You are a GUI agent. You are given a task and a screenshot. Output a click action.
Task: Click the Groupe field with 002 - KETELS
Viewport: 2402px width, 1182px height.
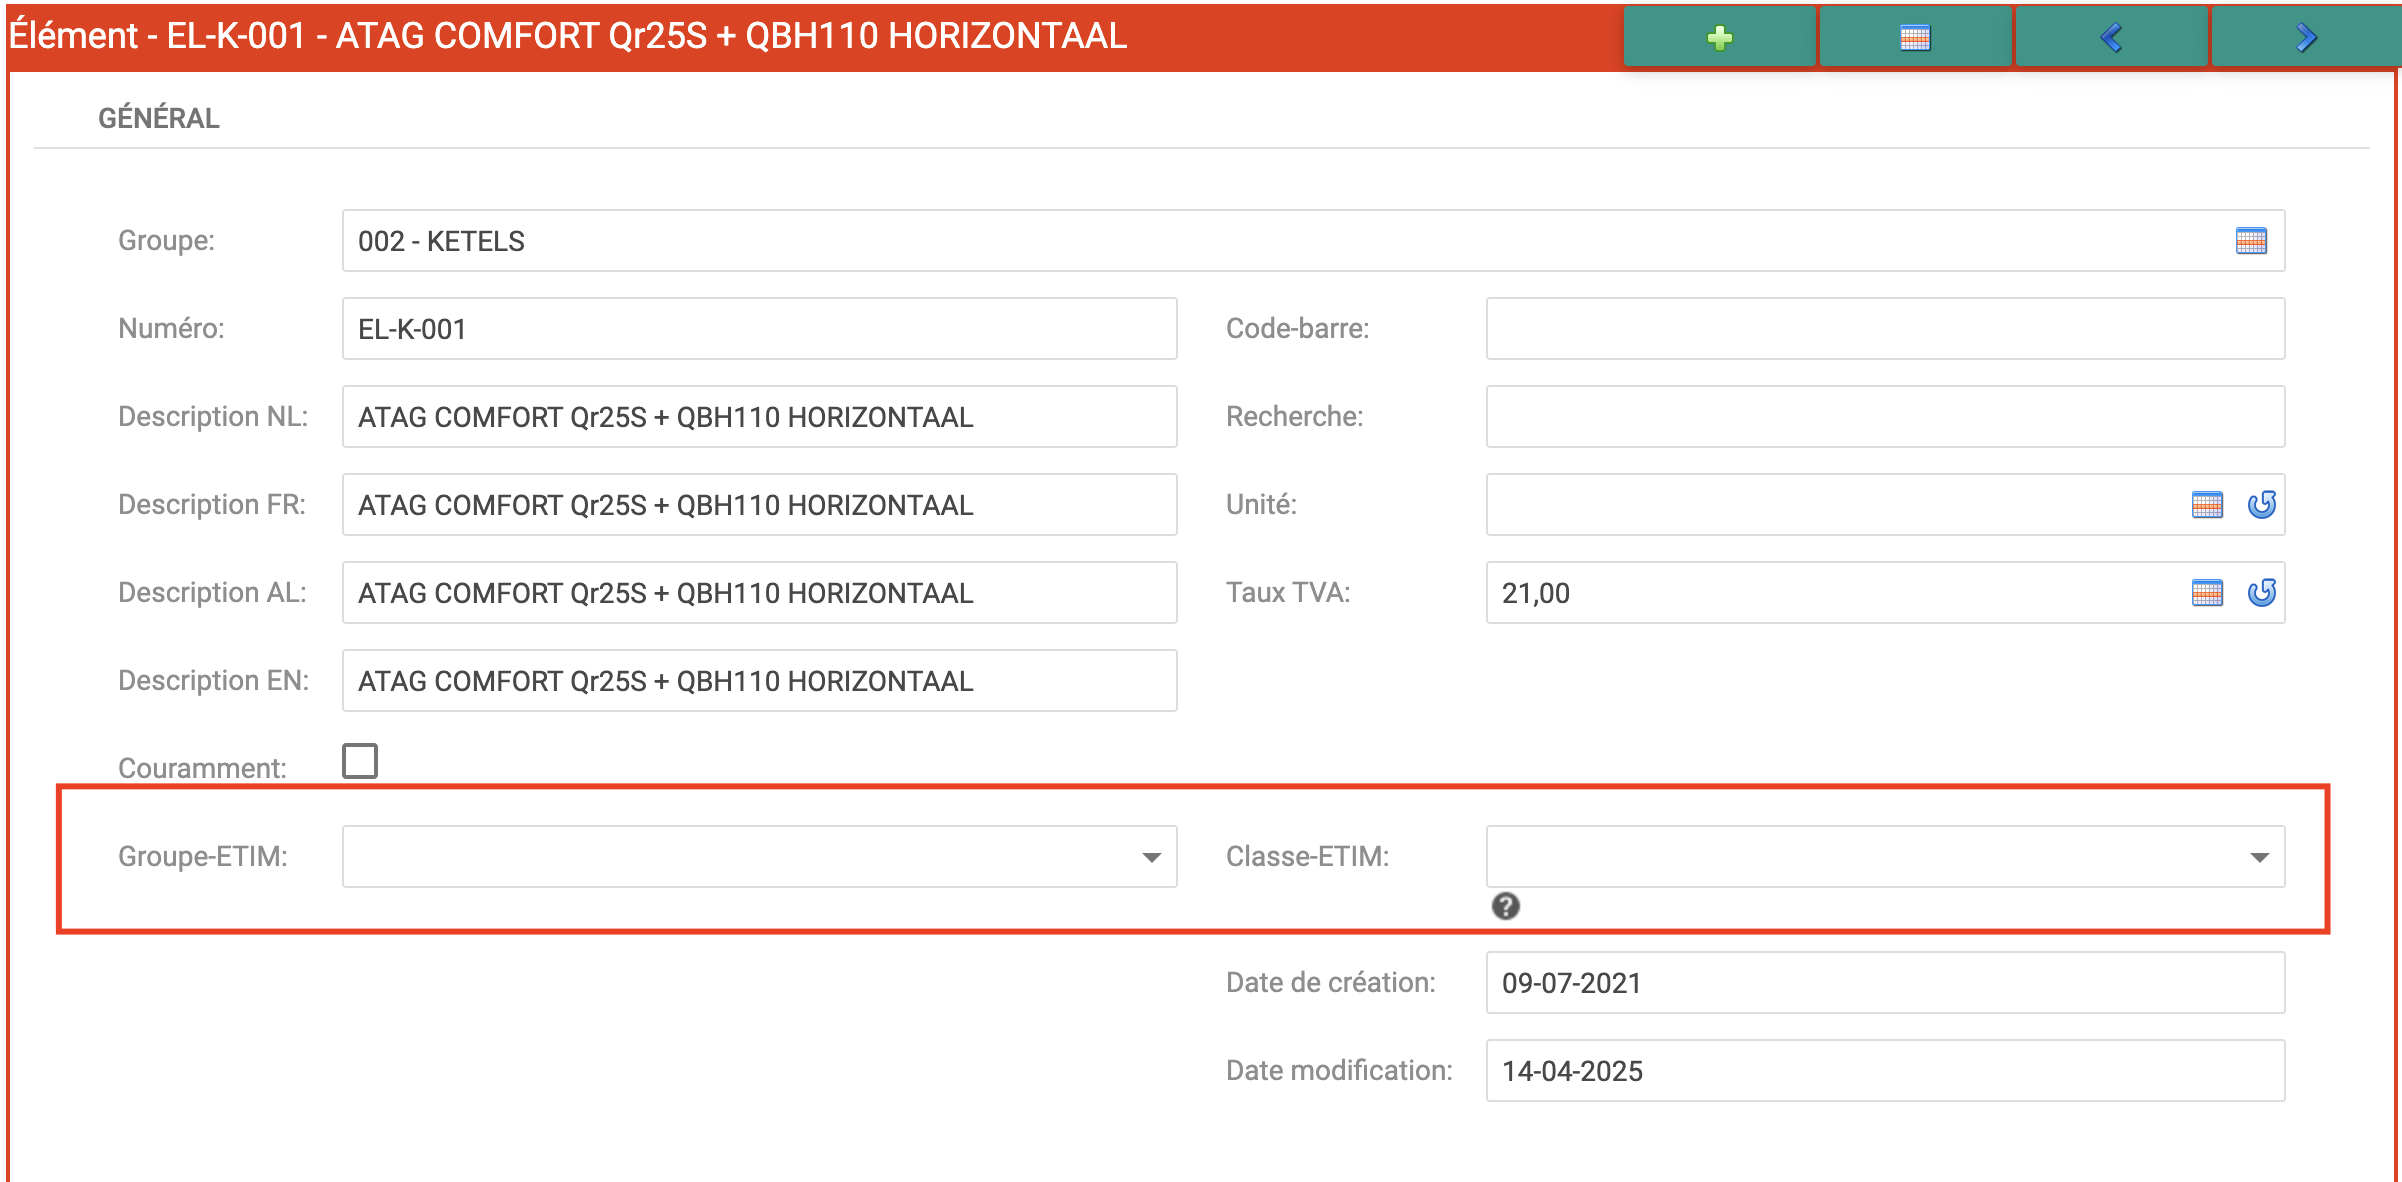click(1313, 241)
